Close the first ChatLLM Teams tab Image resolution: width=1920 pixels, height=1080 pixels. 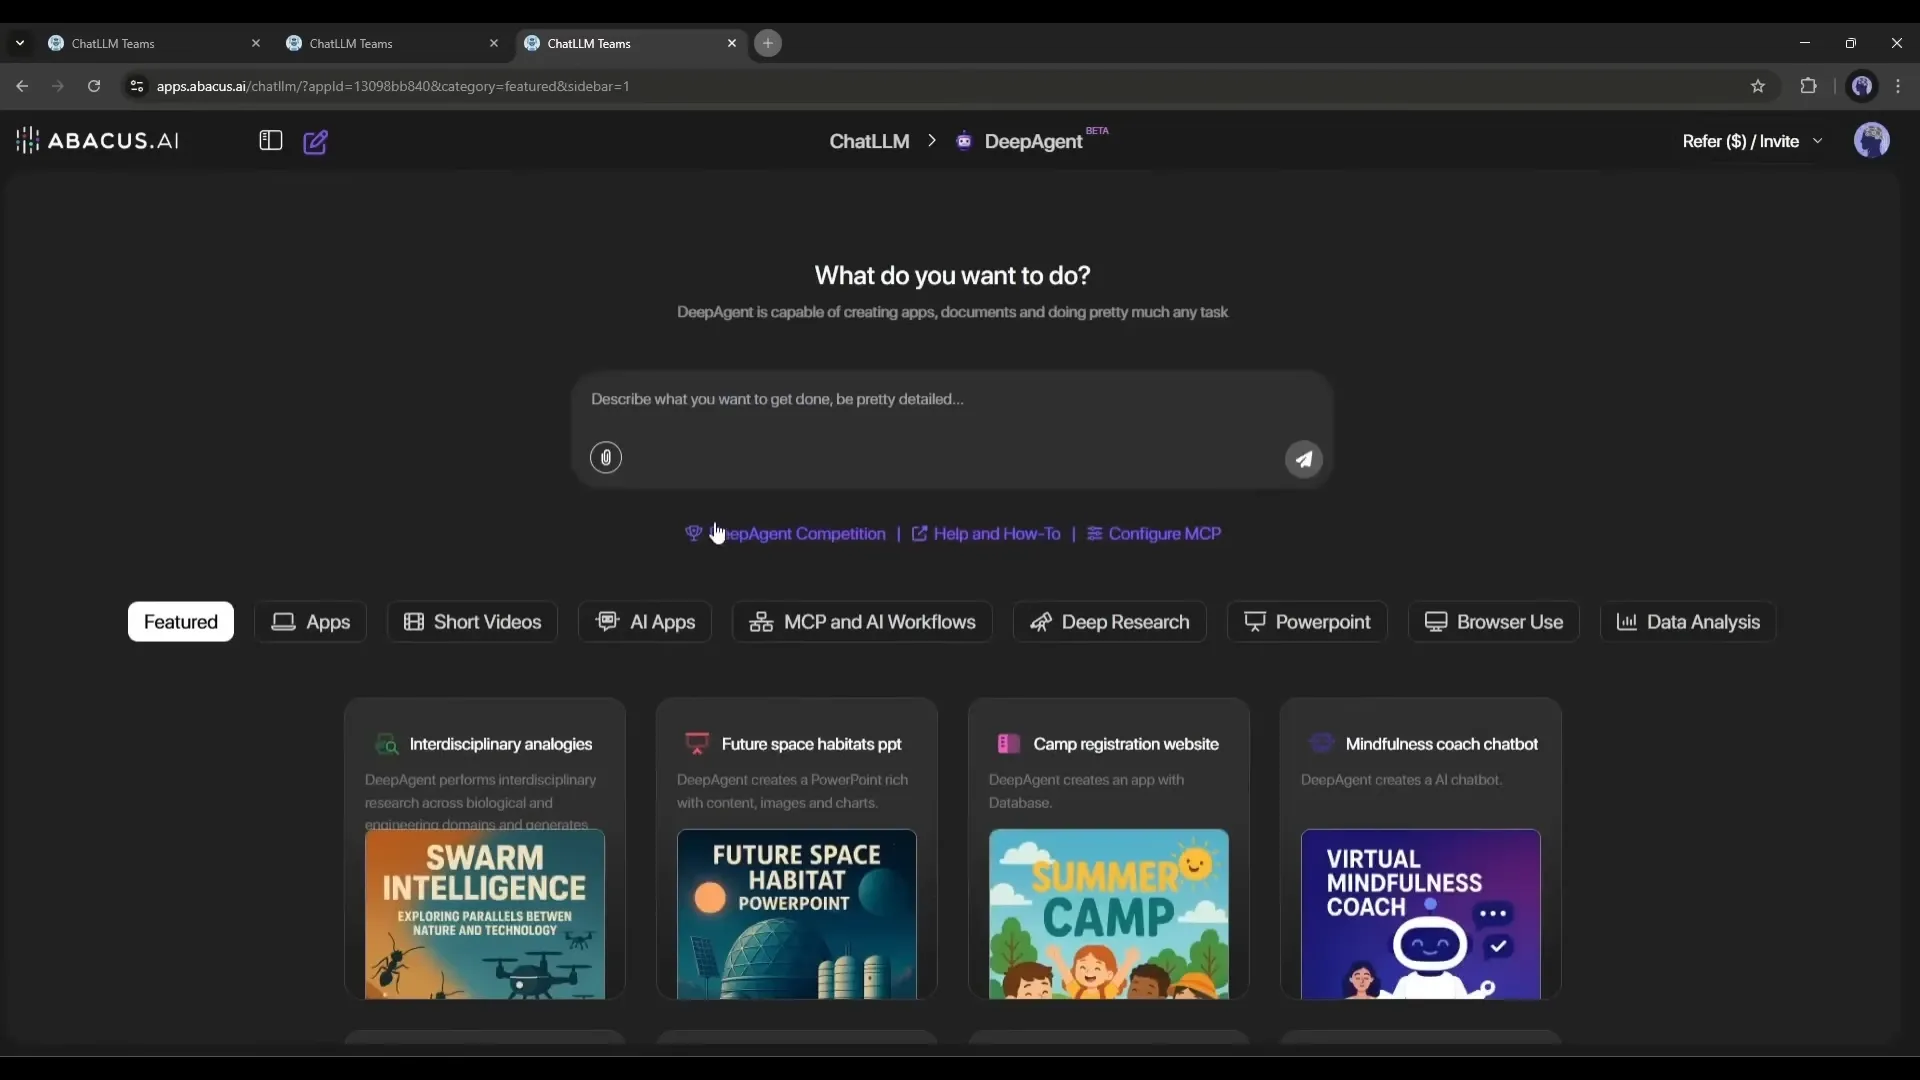coord(256,43)
